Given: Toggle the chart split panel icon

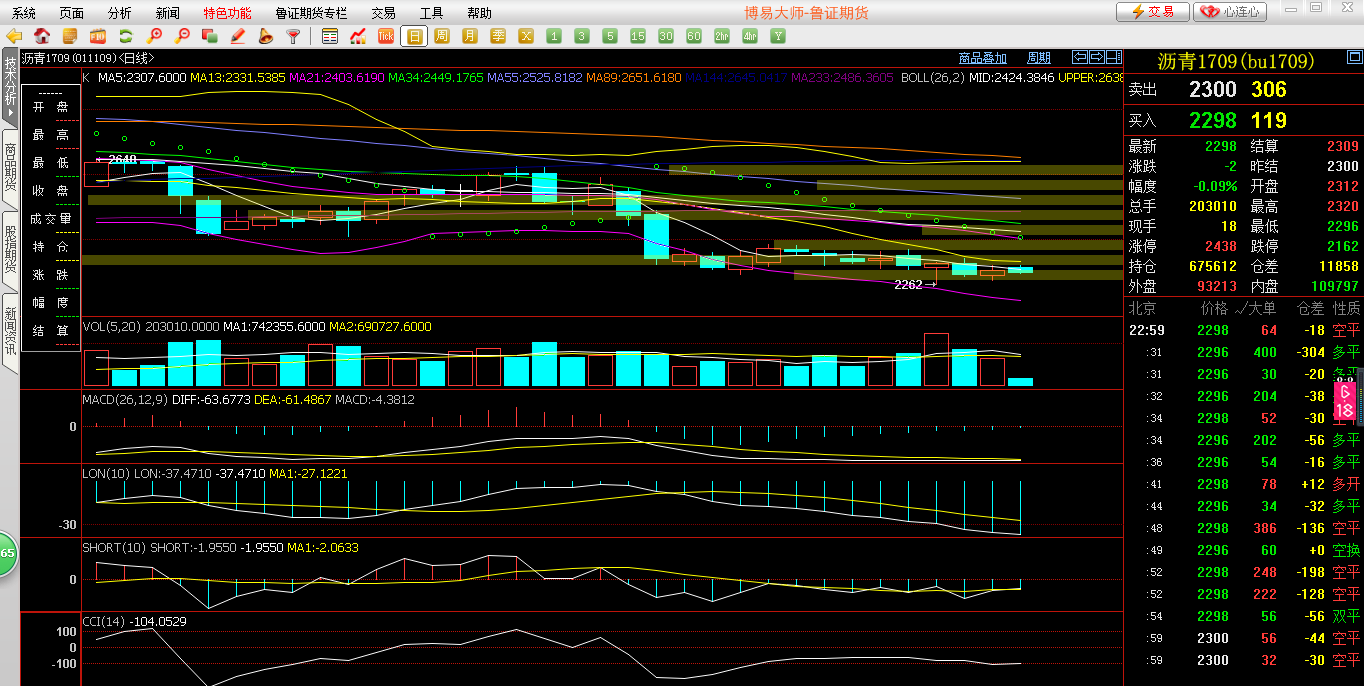Looking at the screenshot, I should pos(1114,57).
